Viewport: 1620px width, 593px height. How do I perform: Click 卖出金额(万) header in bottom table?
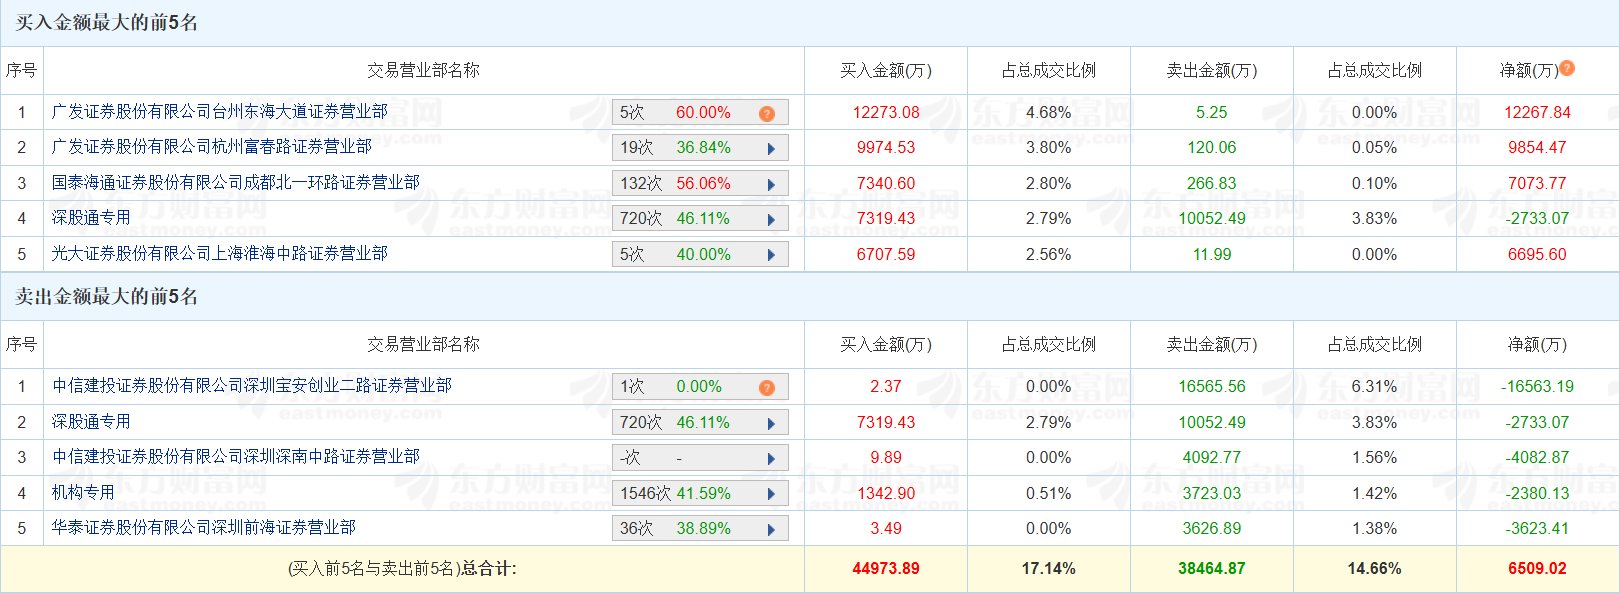1211,344
